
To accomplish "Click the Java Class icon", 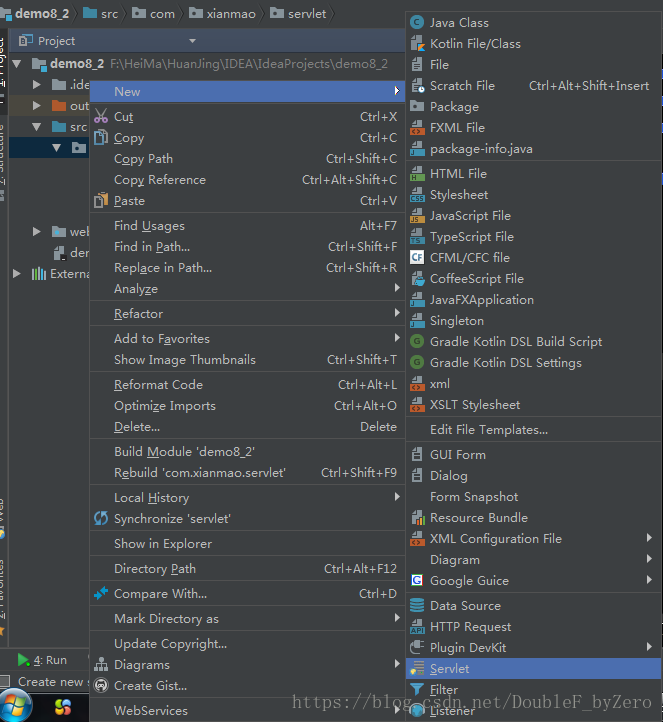I will [x=417, y=23].
